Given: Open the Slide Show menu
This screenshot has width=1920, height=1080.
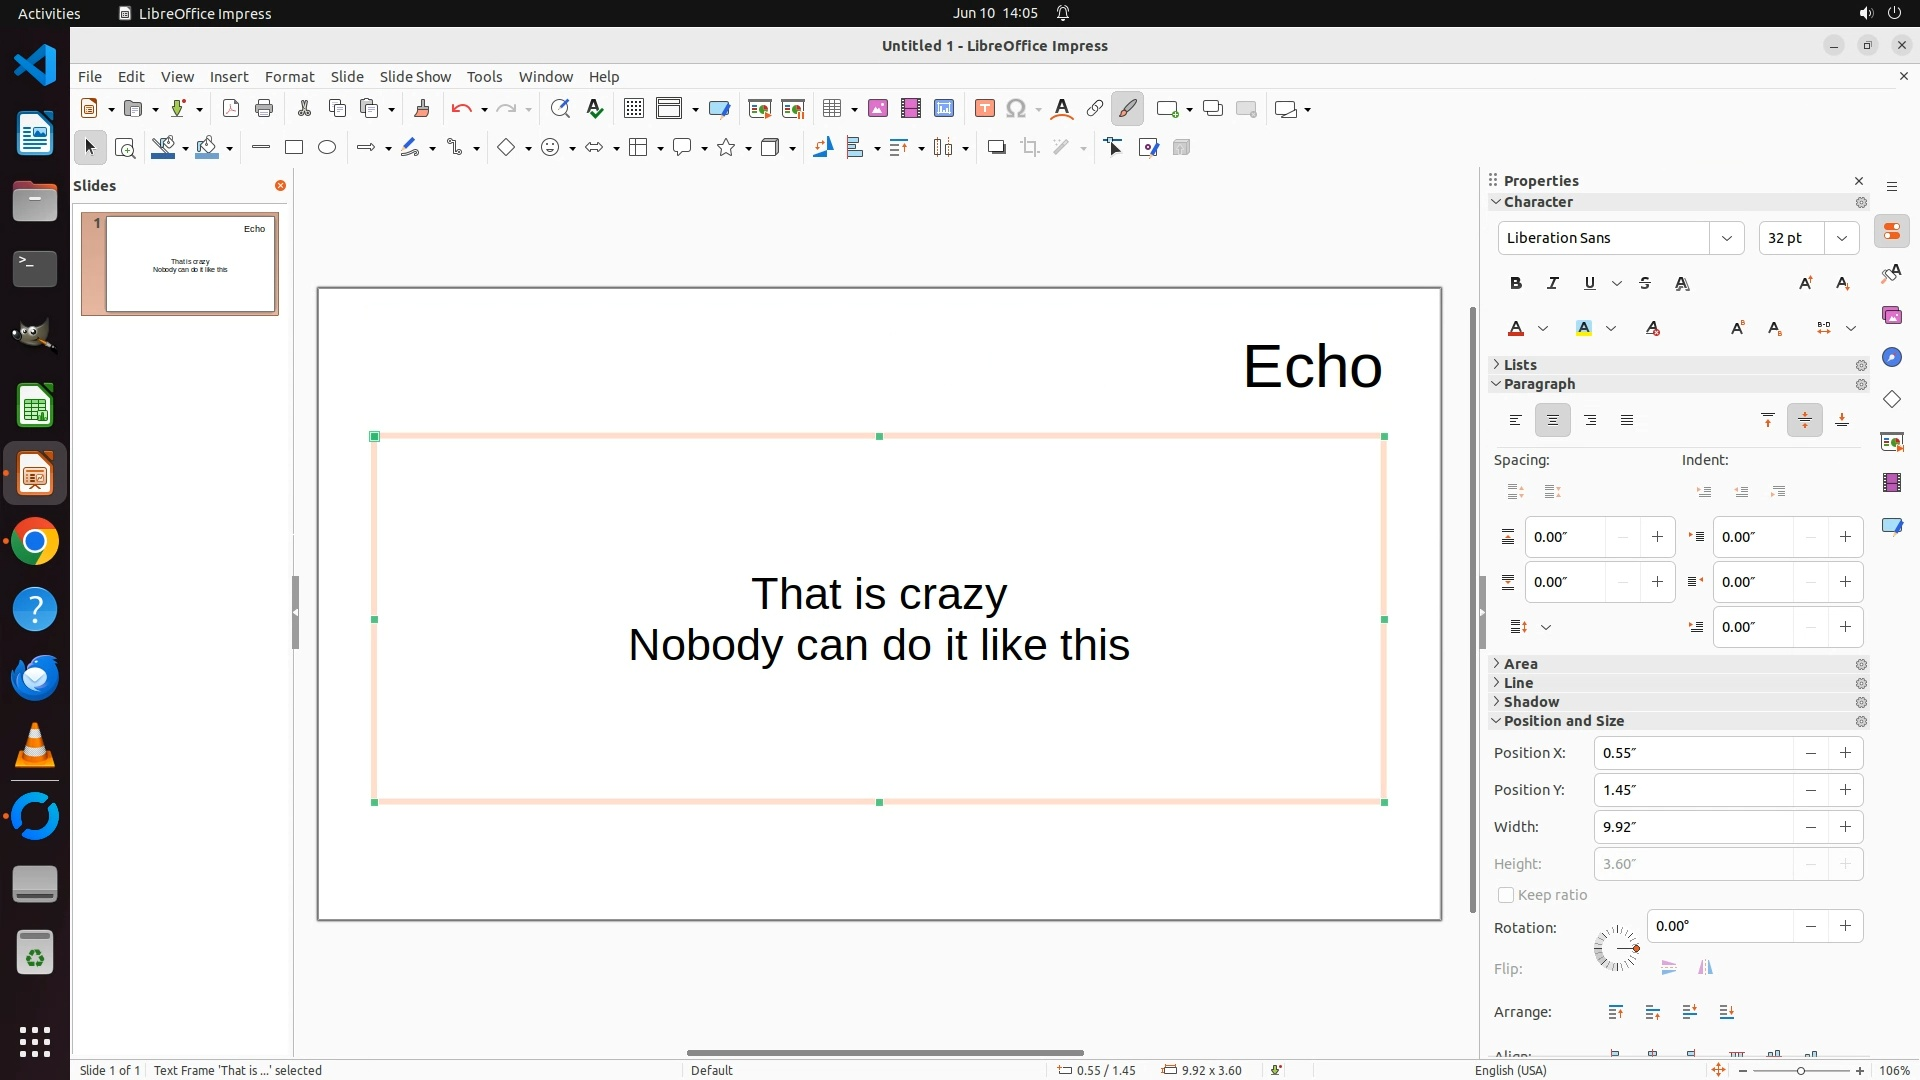Looking at the screenshot, I should click(415, 77).
